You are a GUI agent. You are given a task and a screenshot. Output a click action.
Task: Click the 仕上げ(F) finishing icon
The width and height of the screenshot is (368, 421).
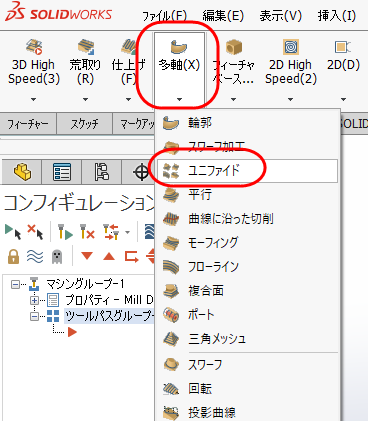coord(128,47)
